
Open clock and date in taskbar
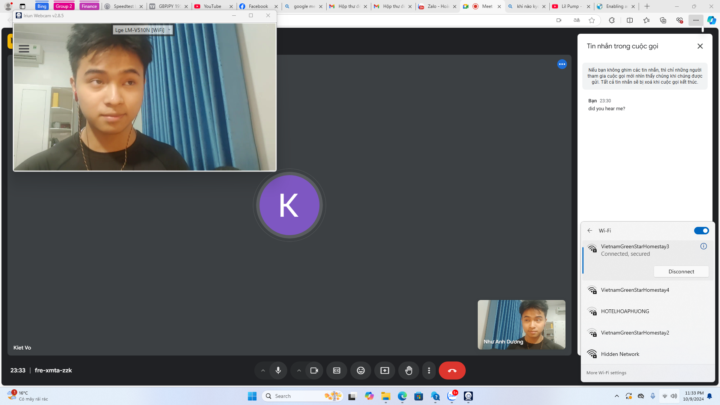coord(693,396)
